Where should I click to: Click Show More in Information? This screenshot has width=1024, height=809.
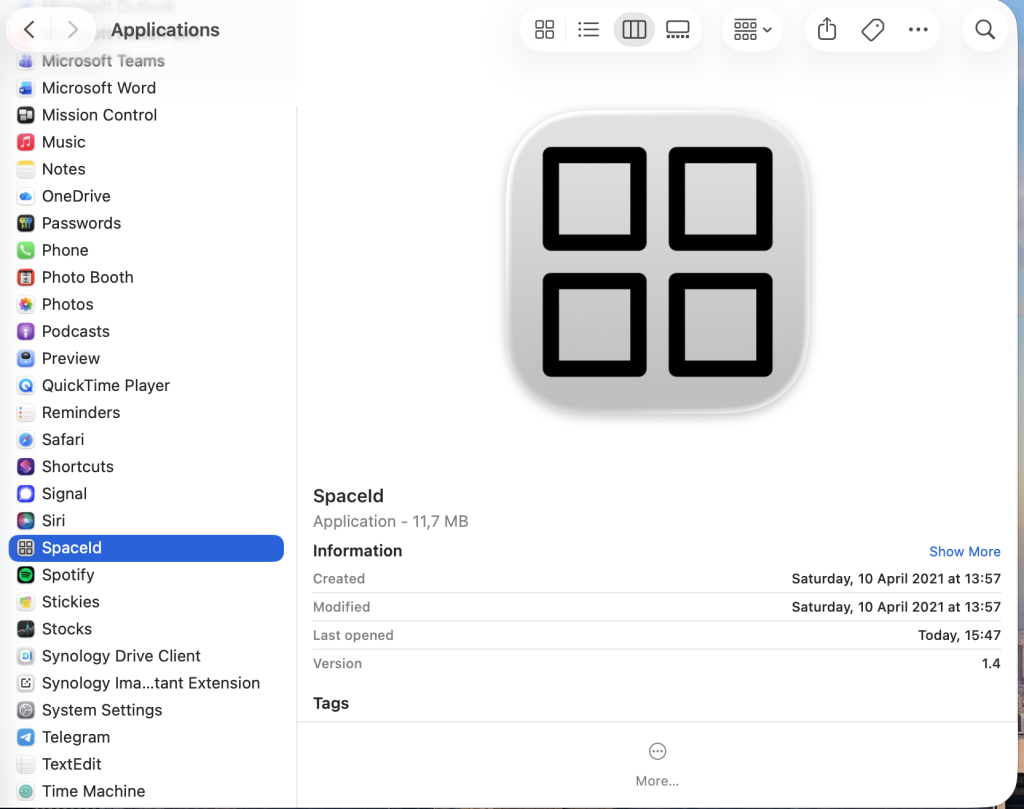click(964, 551)
